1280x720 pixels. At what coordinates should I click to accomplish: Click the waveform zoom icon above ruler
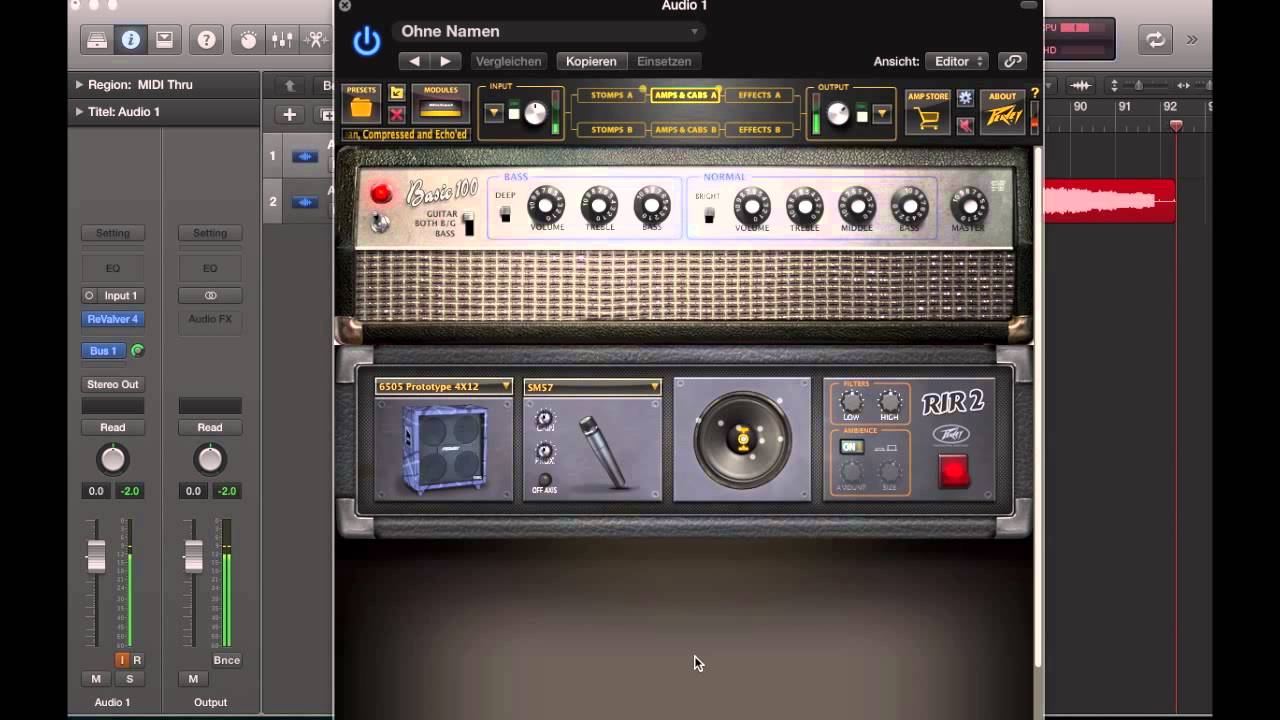click(1080, 86)
